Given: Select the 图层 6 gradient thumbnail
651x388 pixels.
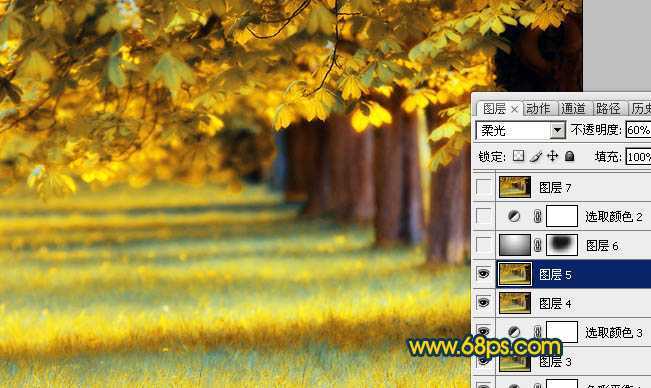Looking at the screenshot, I should 515,245.
